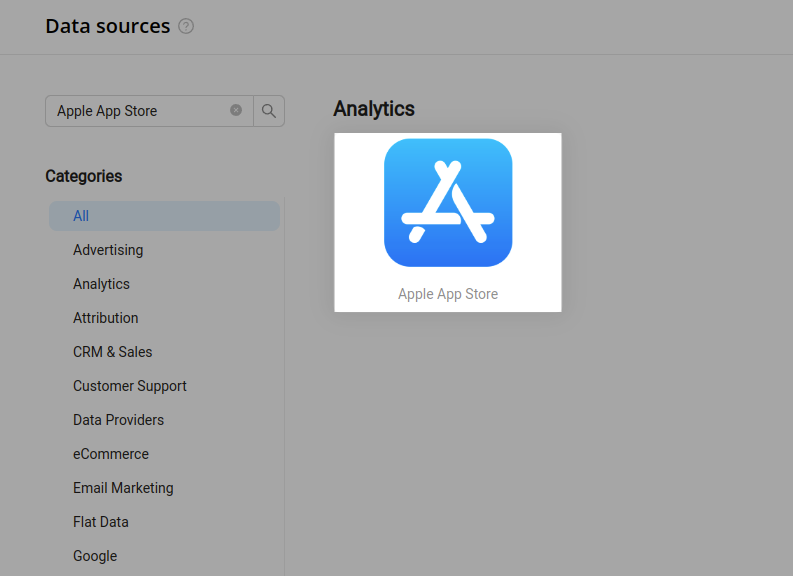Select the Attribution category
Image resolution: width=793 pixels, height=576 pixels.
coord(106,318)
